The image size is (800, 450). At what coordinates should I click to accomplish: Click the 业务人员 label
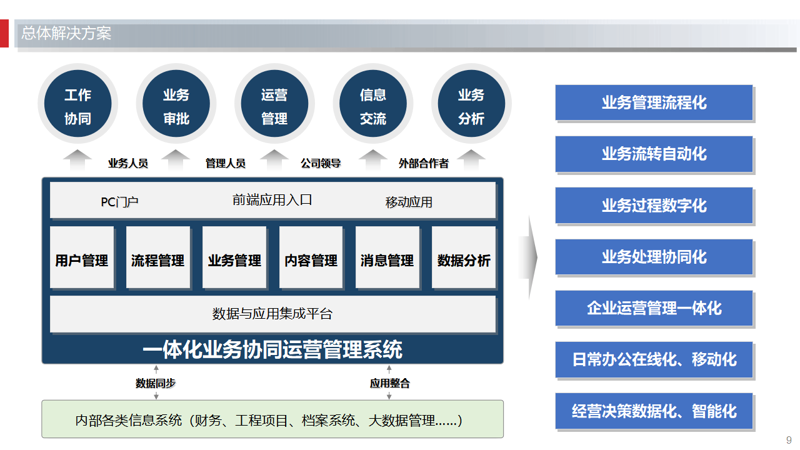(x=128, y=163)
